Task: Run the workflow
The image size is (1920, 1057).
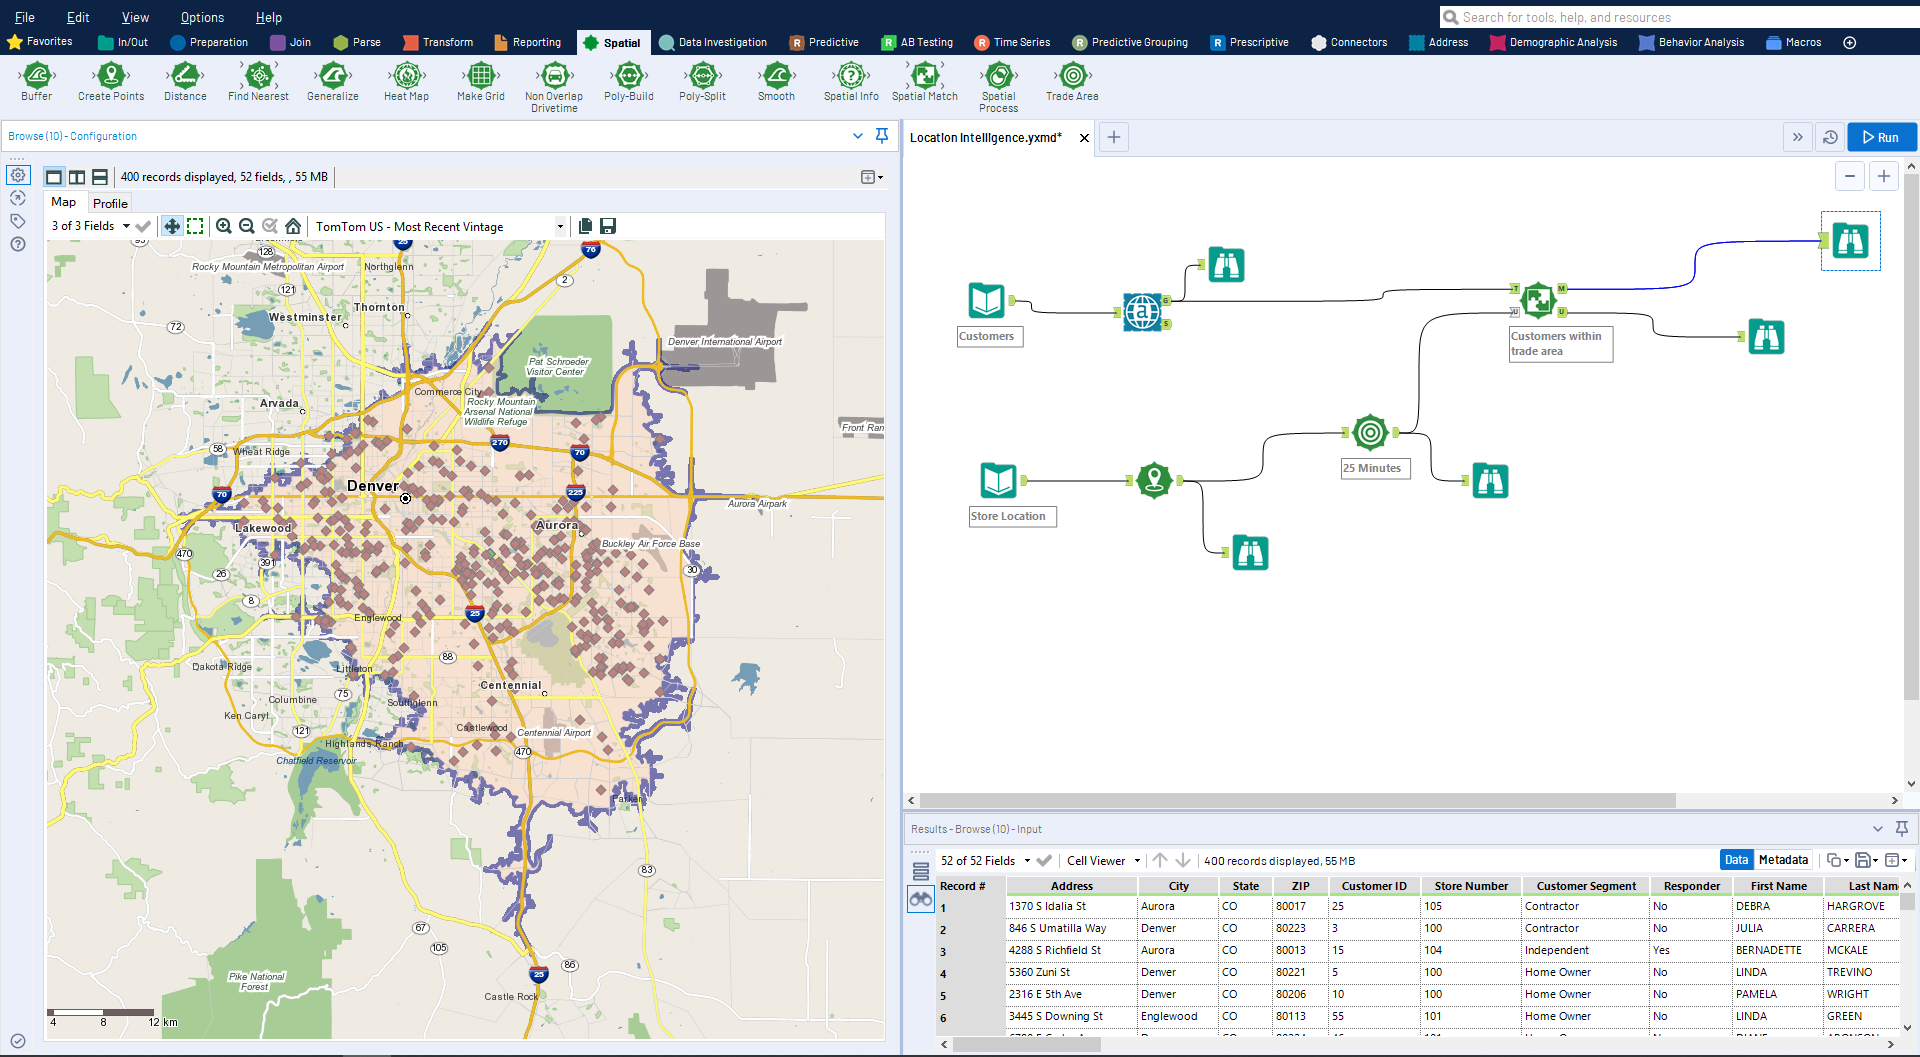Action: click(1881, 138)
